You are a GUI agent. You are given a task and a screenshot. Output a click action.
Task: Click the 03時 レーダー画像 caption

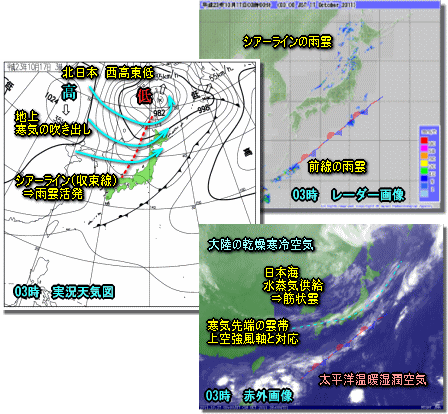click(348, 195)
